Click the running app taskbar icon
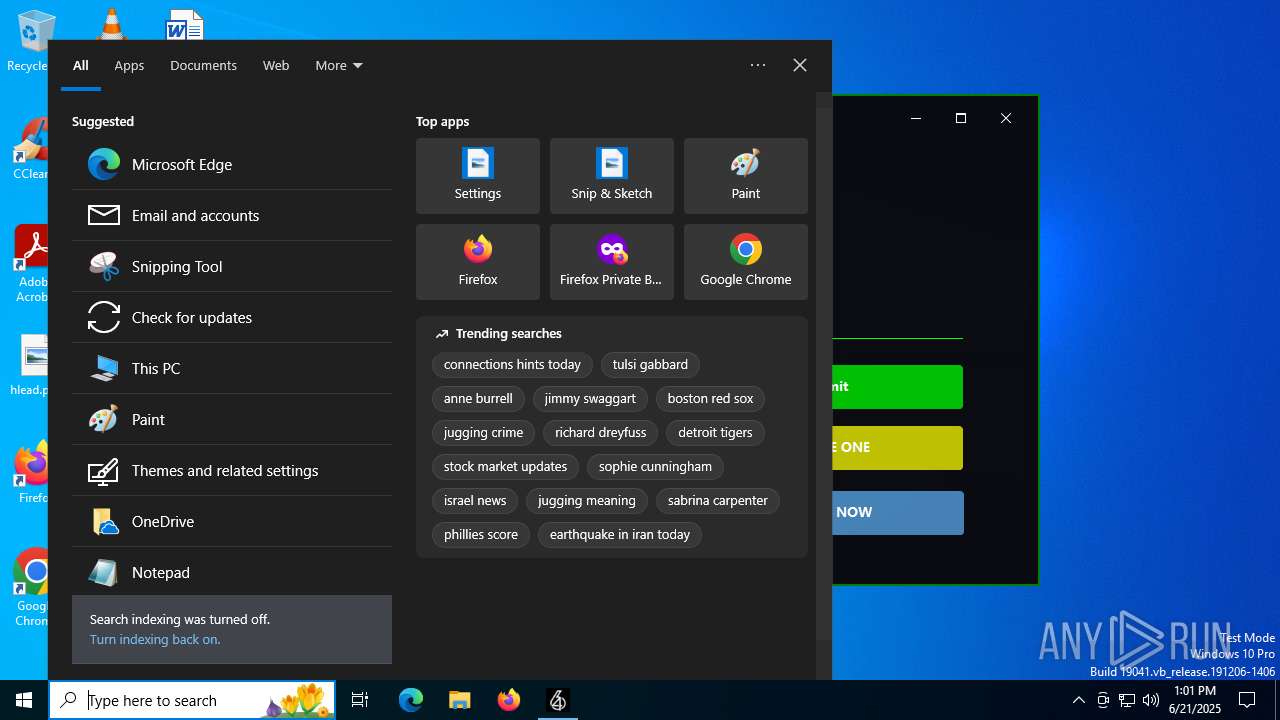The height and width of the screenshot is (720, 1280). 558,700
